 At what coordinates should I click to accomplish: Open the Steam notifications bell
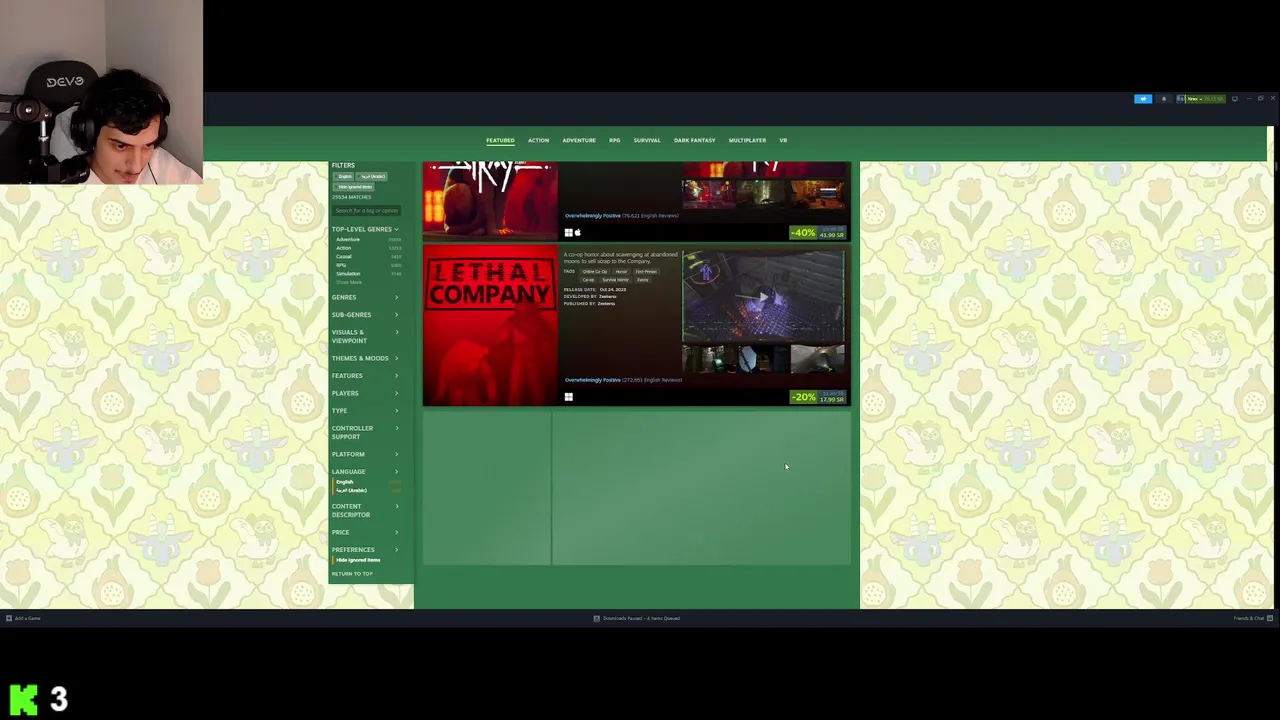tap(1164, 99)
